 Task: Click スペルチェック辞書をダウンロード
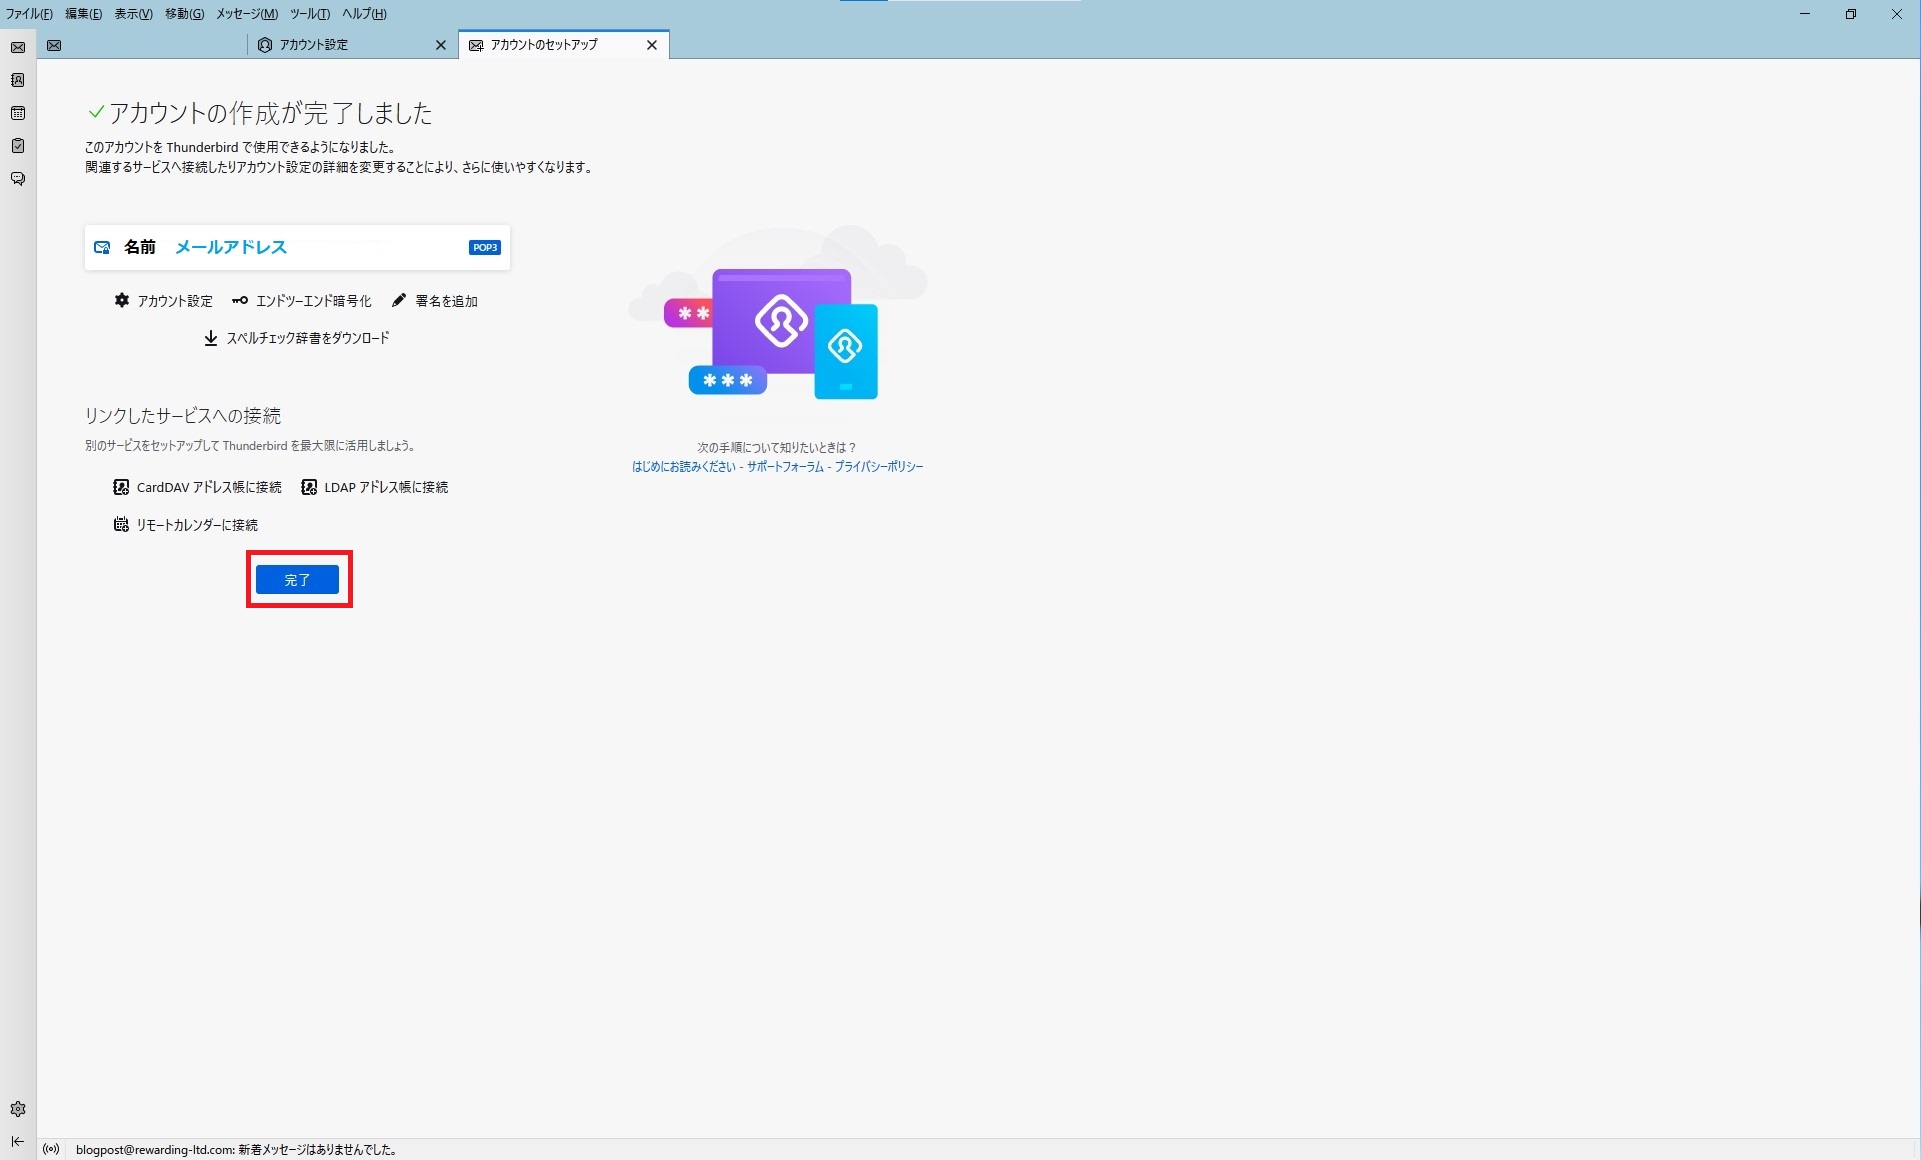(297, 338)
